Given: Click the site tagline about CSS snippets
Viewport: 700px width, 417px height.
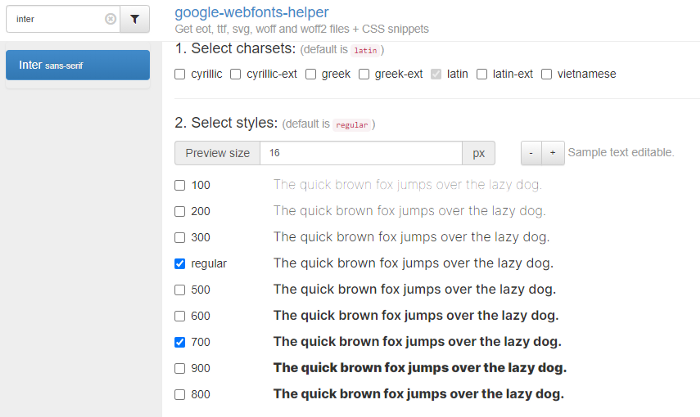Looking at the screenshot, I should point(302,29).
